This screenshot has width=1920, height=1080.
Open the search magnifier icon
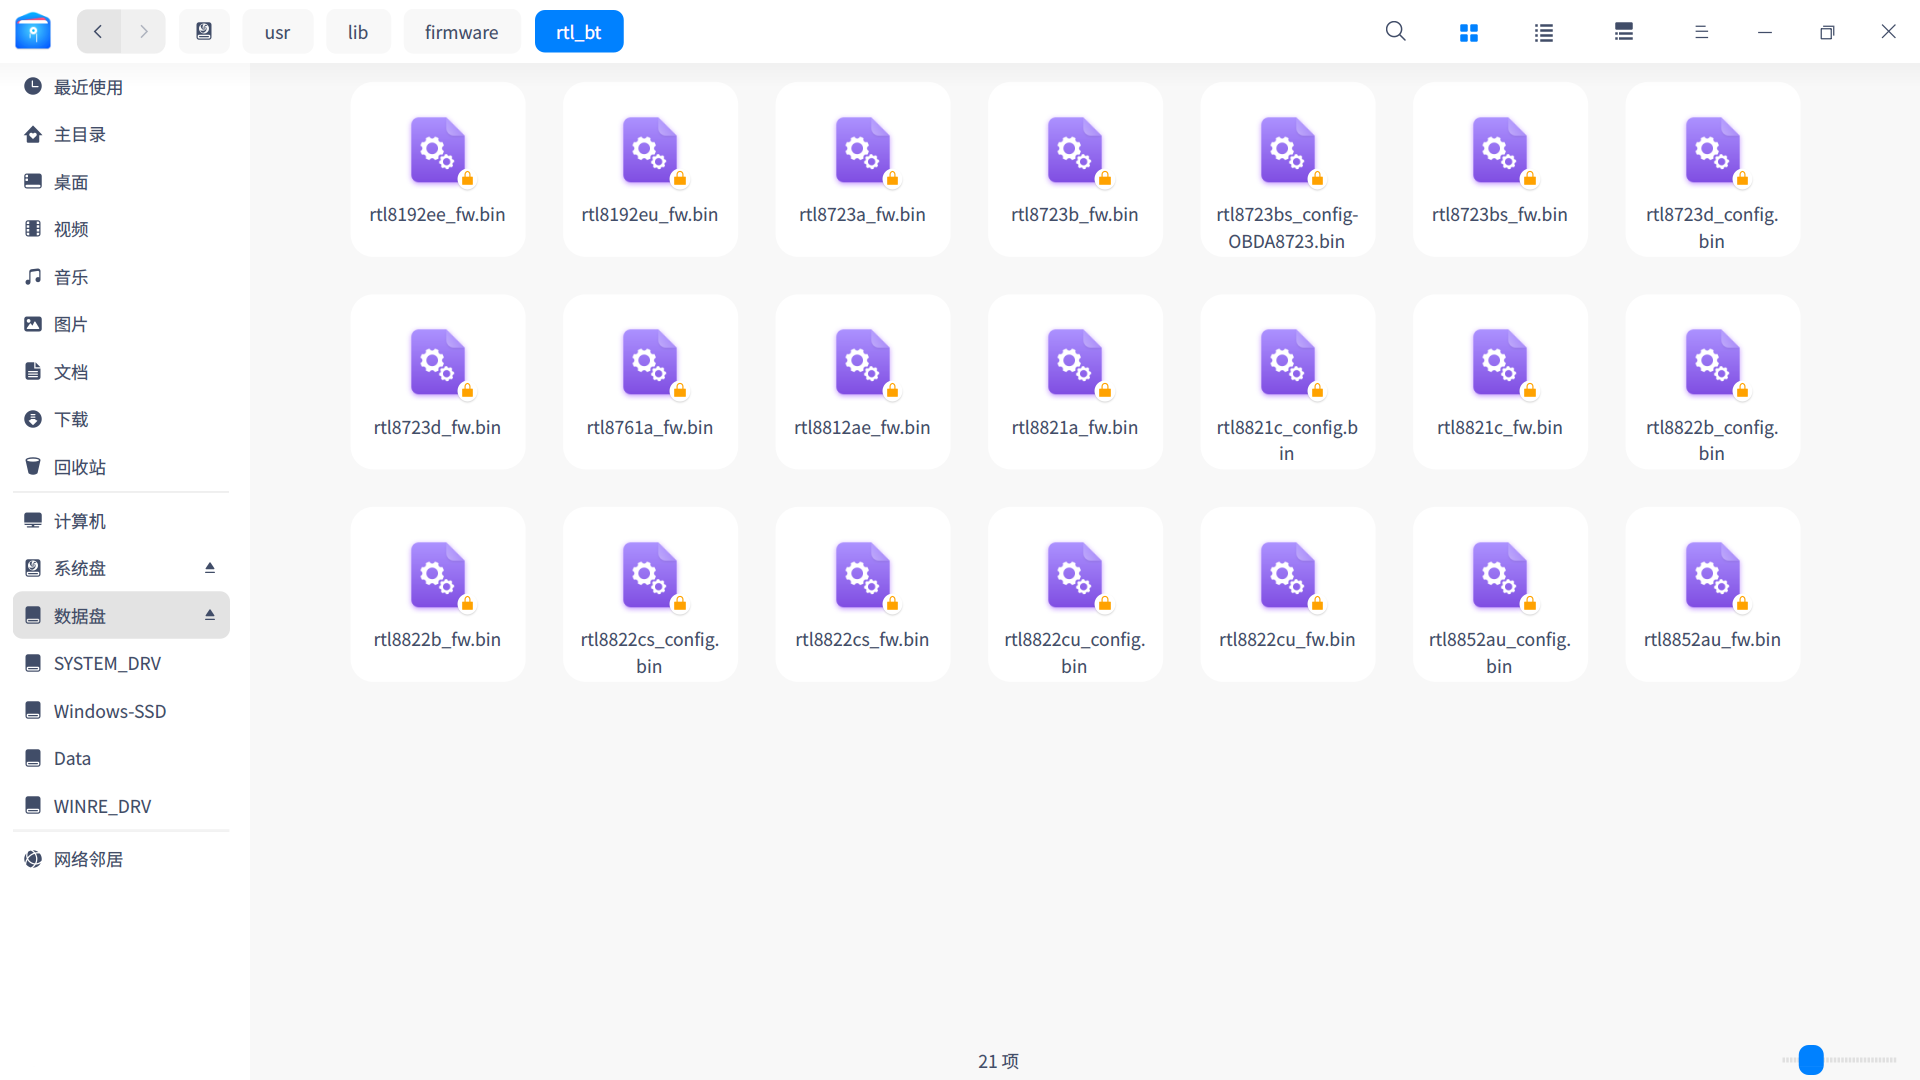click(1395, 32)
